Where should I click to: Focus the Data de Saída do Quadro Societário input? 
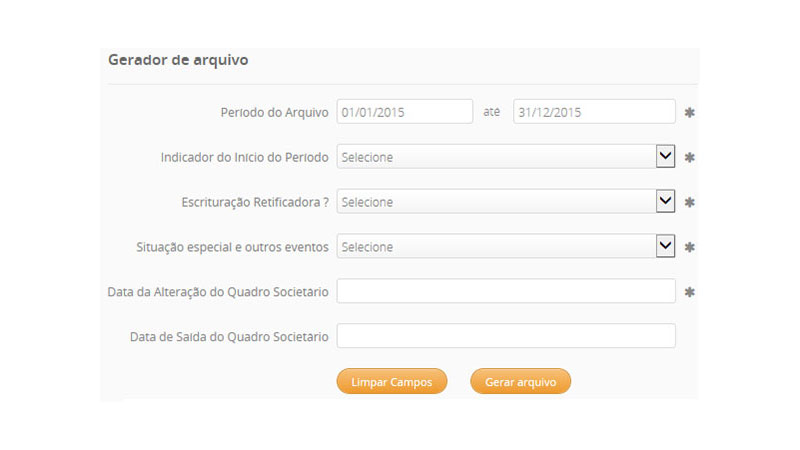point(506,336)
